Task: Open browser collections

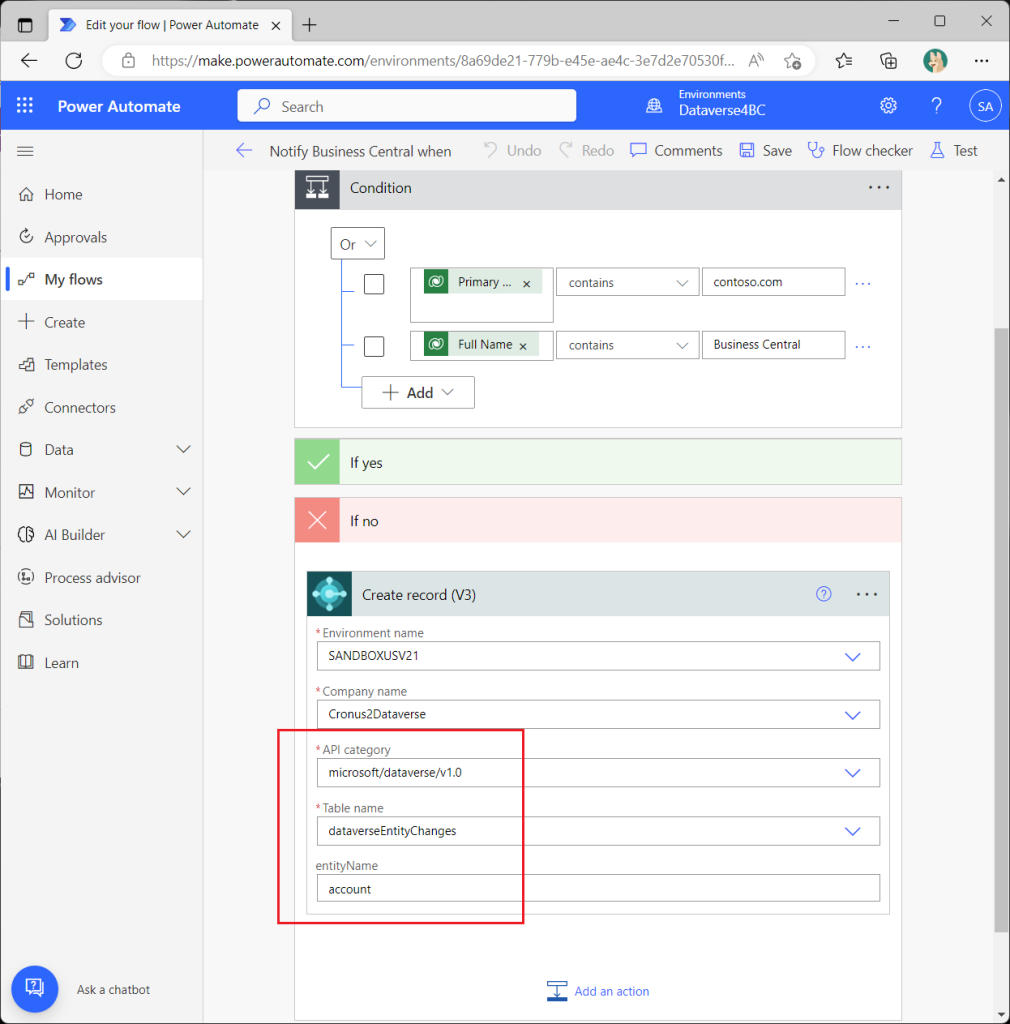Action: point(888,61)
